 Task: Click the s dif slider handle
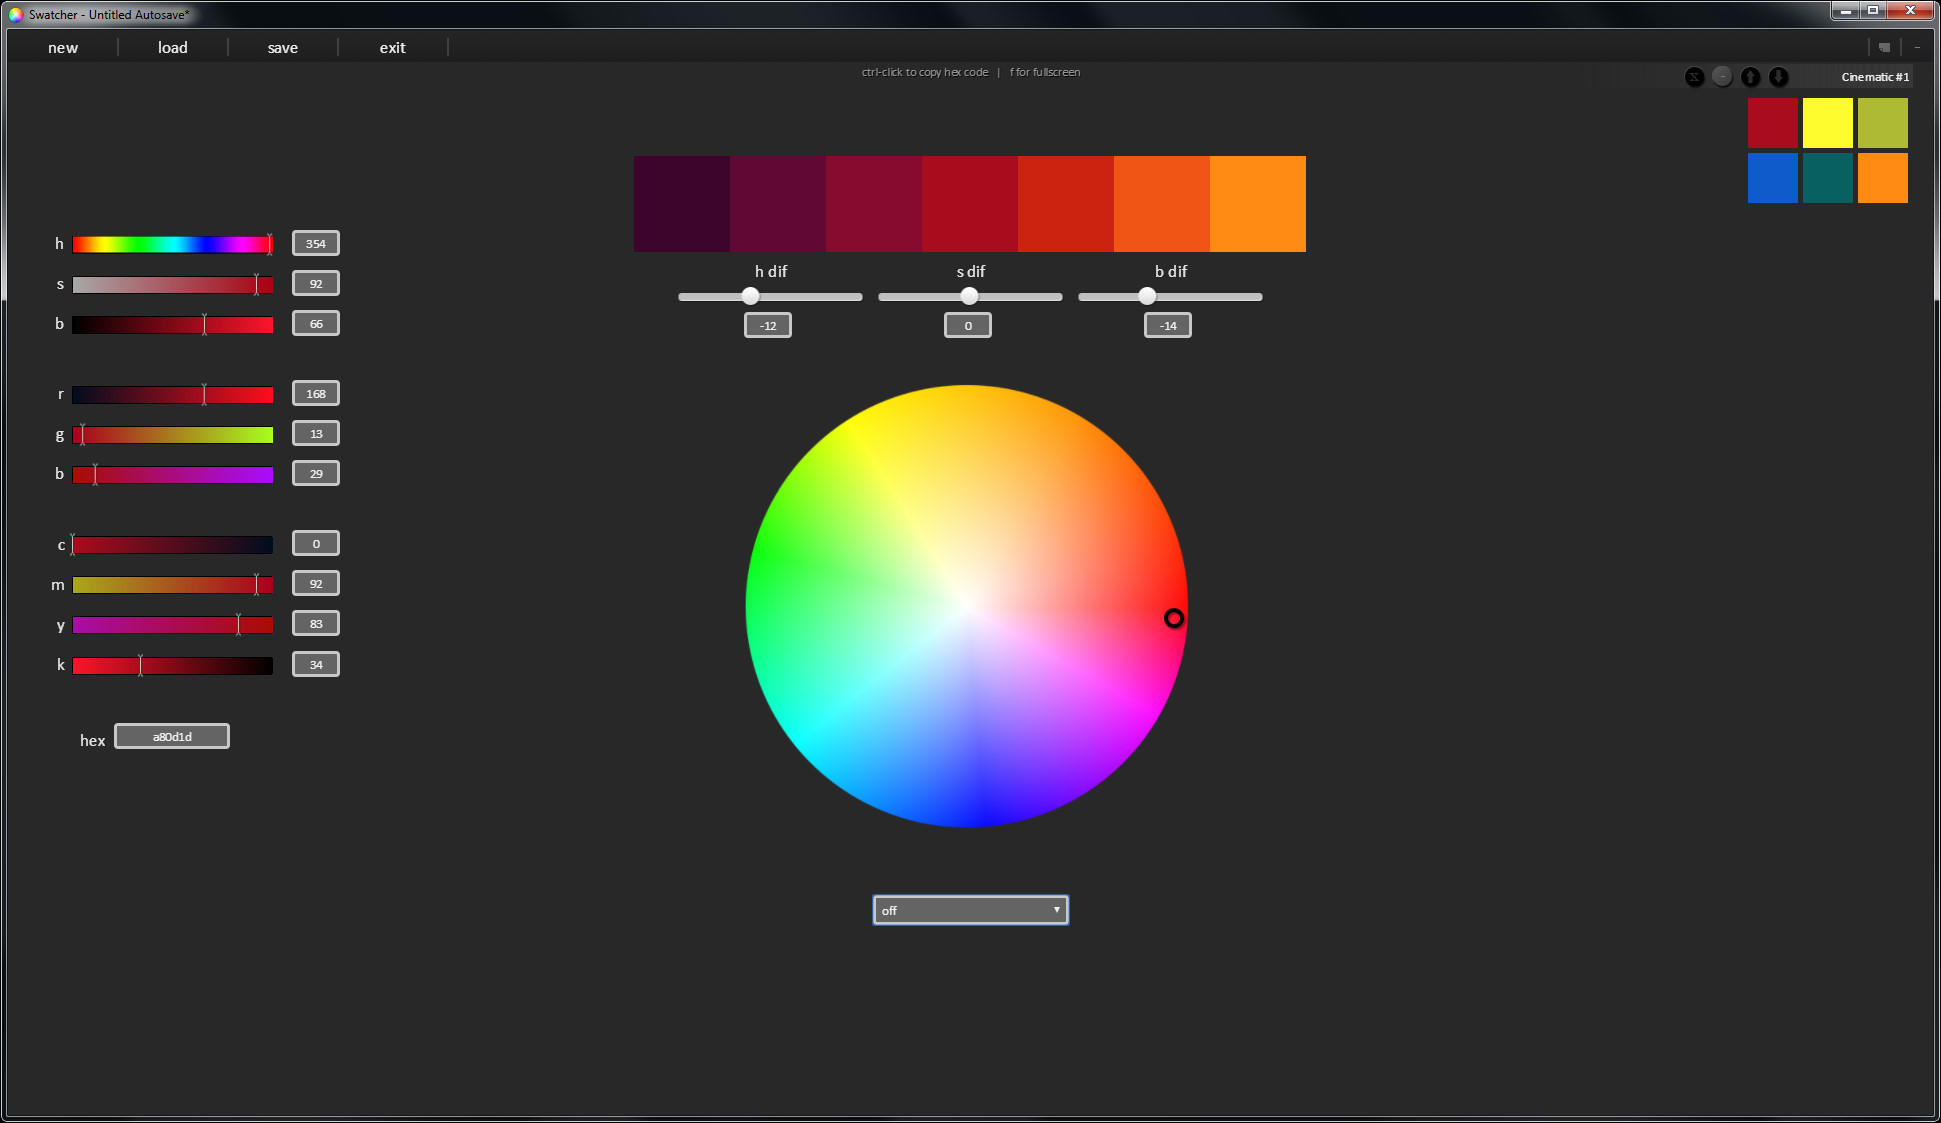(968, 296)
